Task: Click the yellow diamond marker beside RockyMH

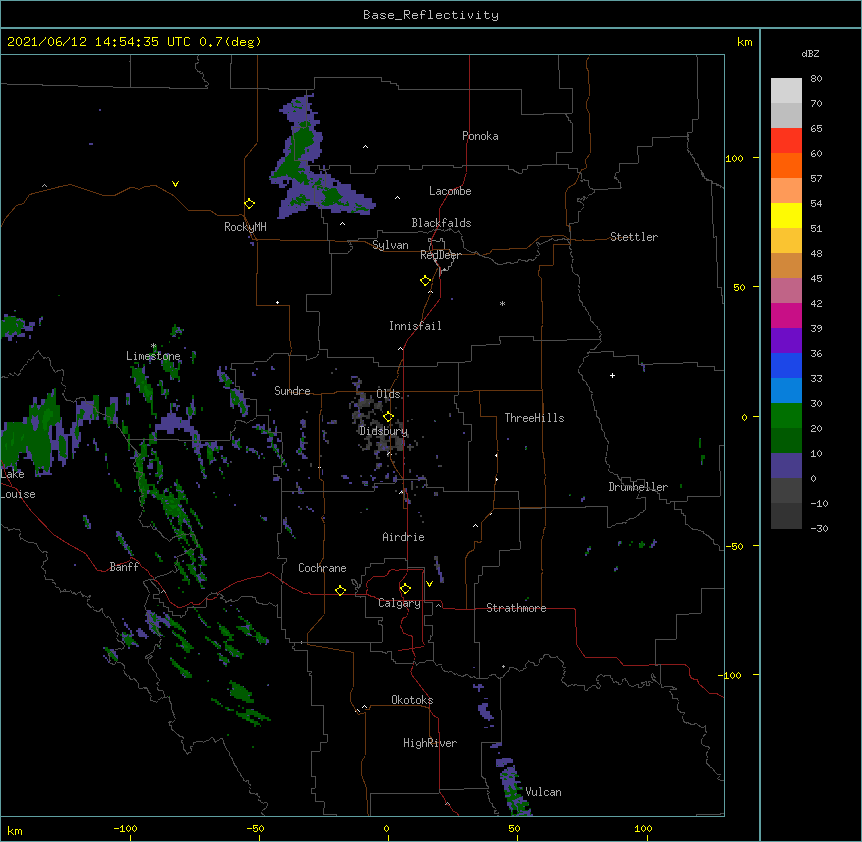Action: (x=250, y=204)
